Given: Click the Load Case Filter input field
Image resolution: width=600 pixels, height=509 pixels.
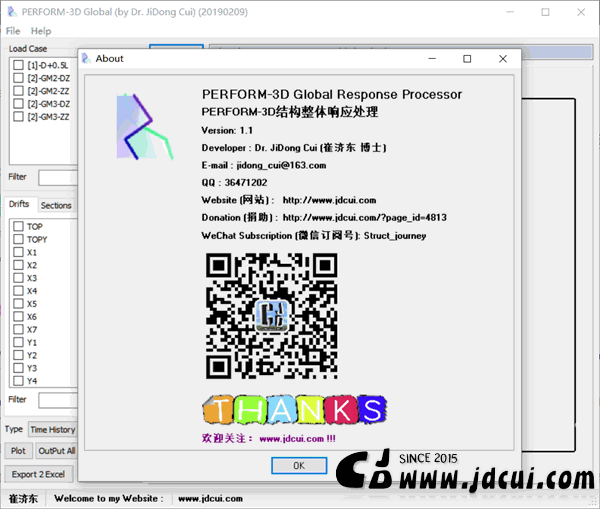Looking at the screenshot, I should pos(58,178).
